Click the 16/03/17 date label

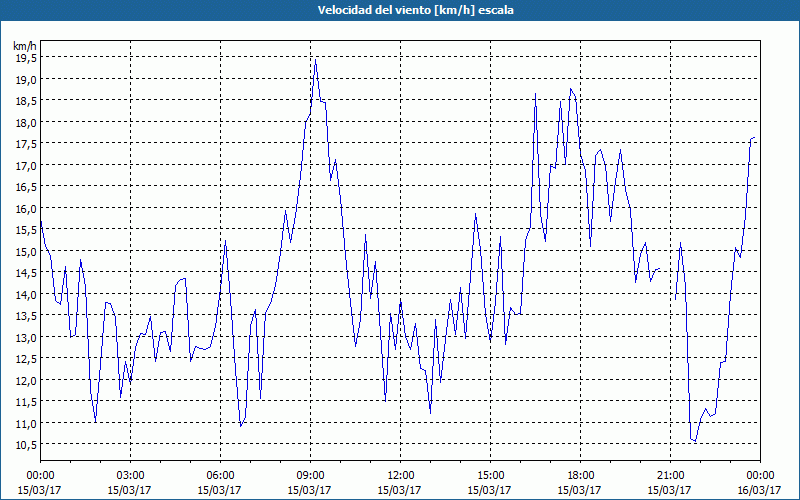coord(760,490)
